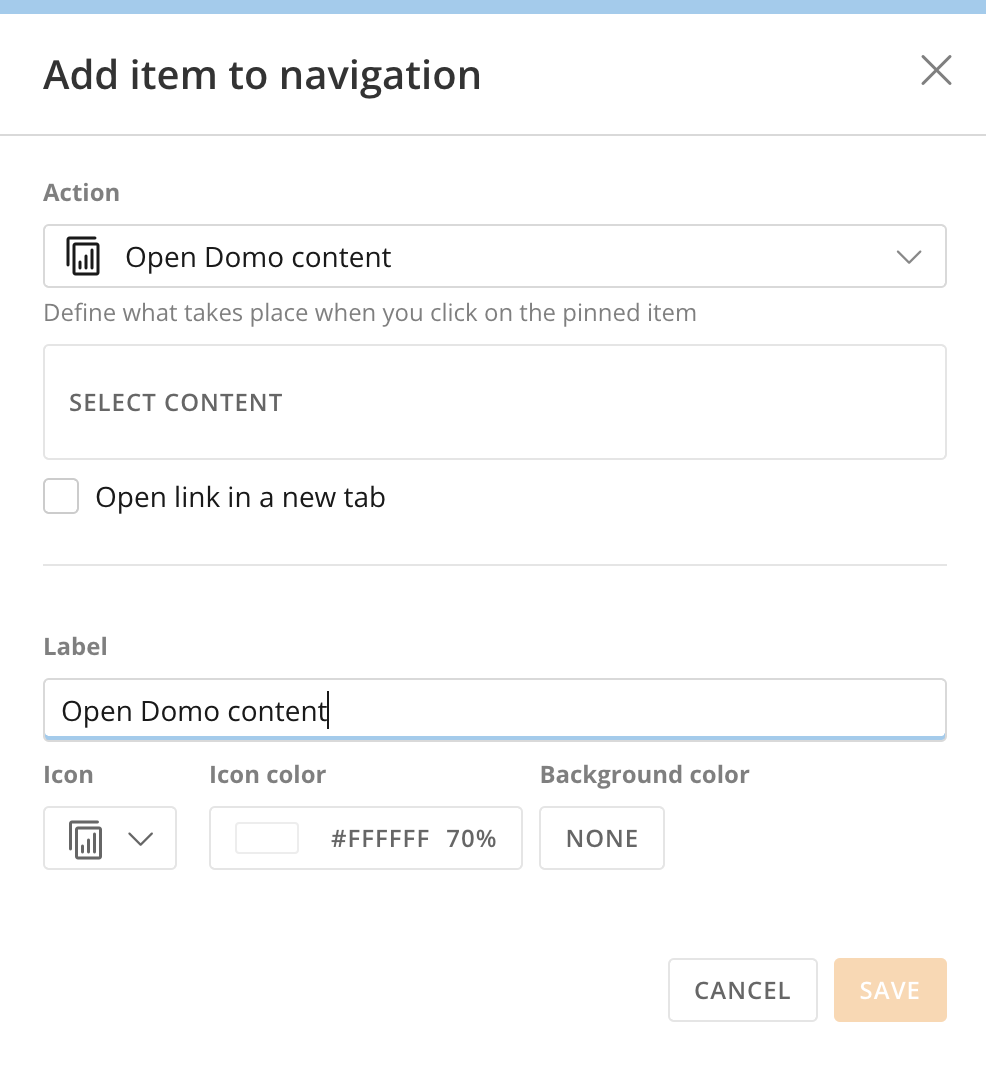The image size is (986, 1066).
Task: Click the chart icon in the Icon selector
Action: [x=86, y=839]
